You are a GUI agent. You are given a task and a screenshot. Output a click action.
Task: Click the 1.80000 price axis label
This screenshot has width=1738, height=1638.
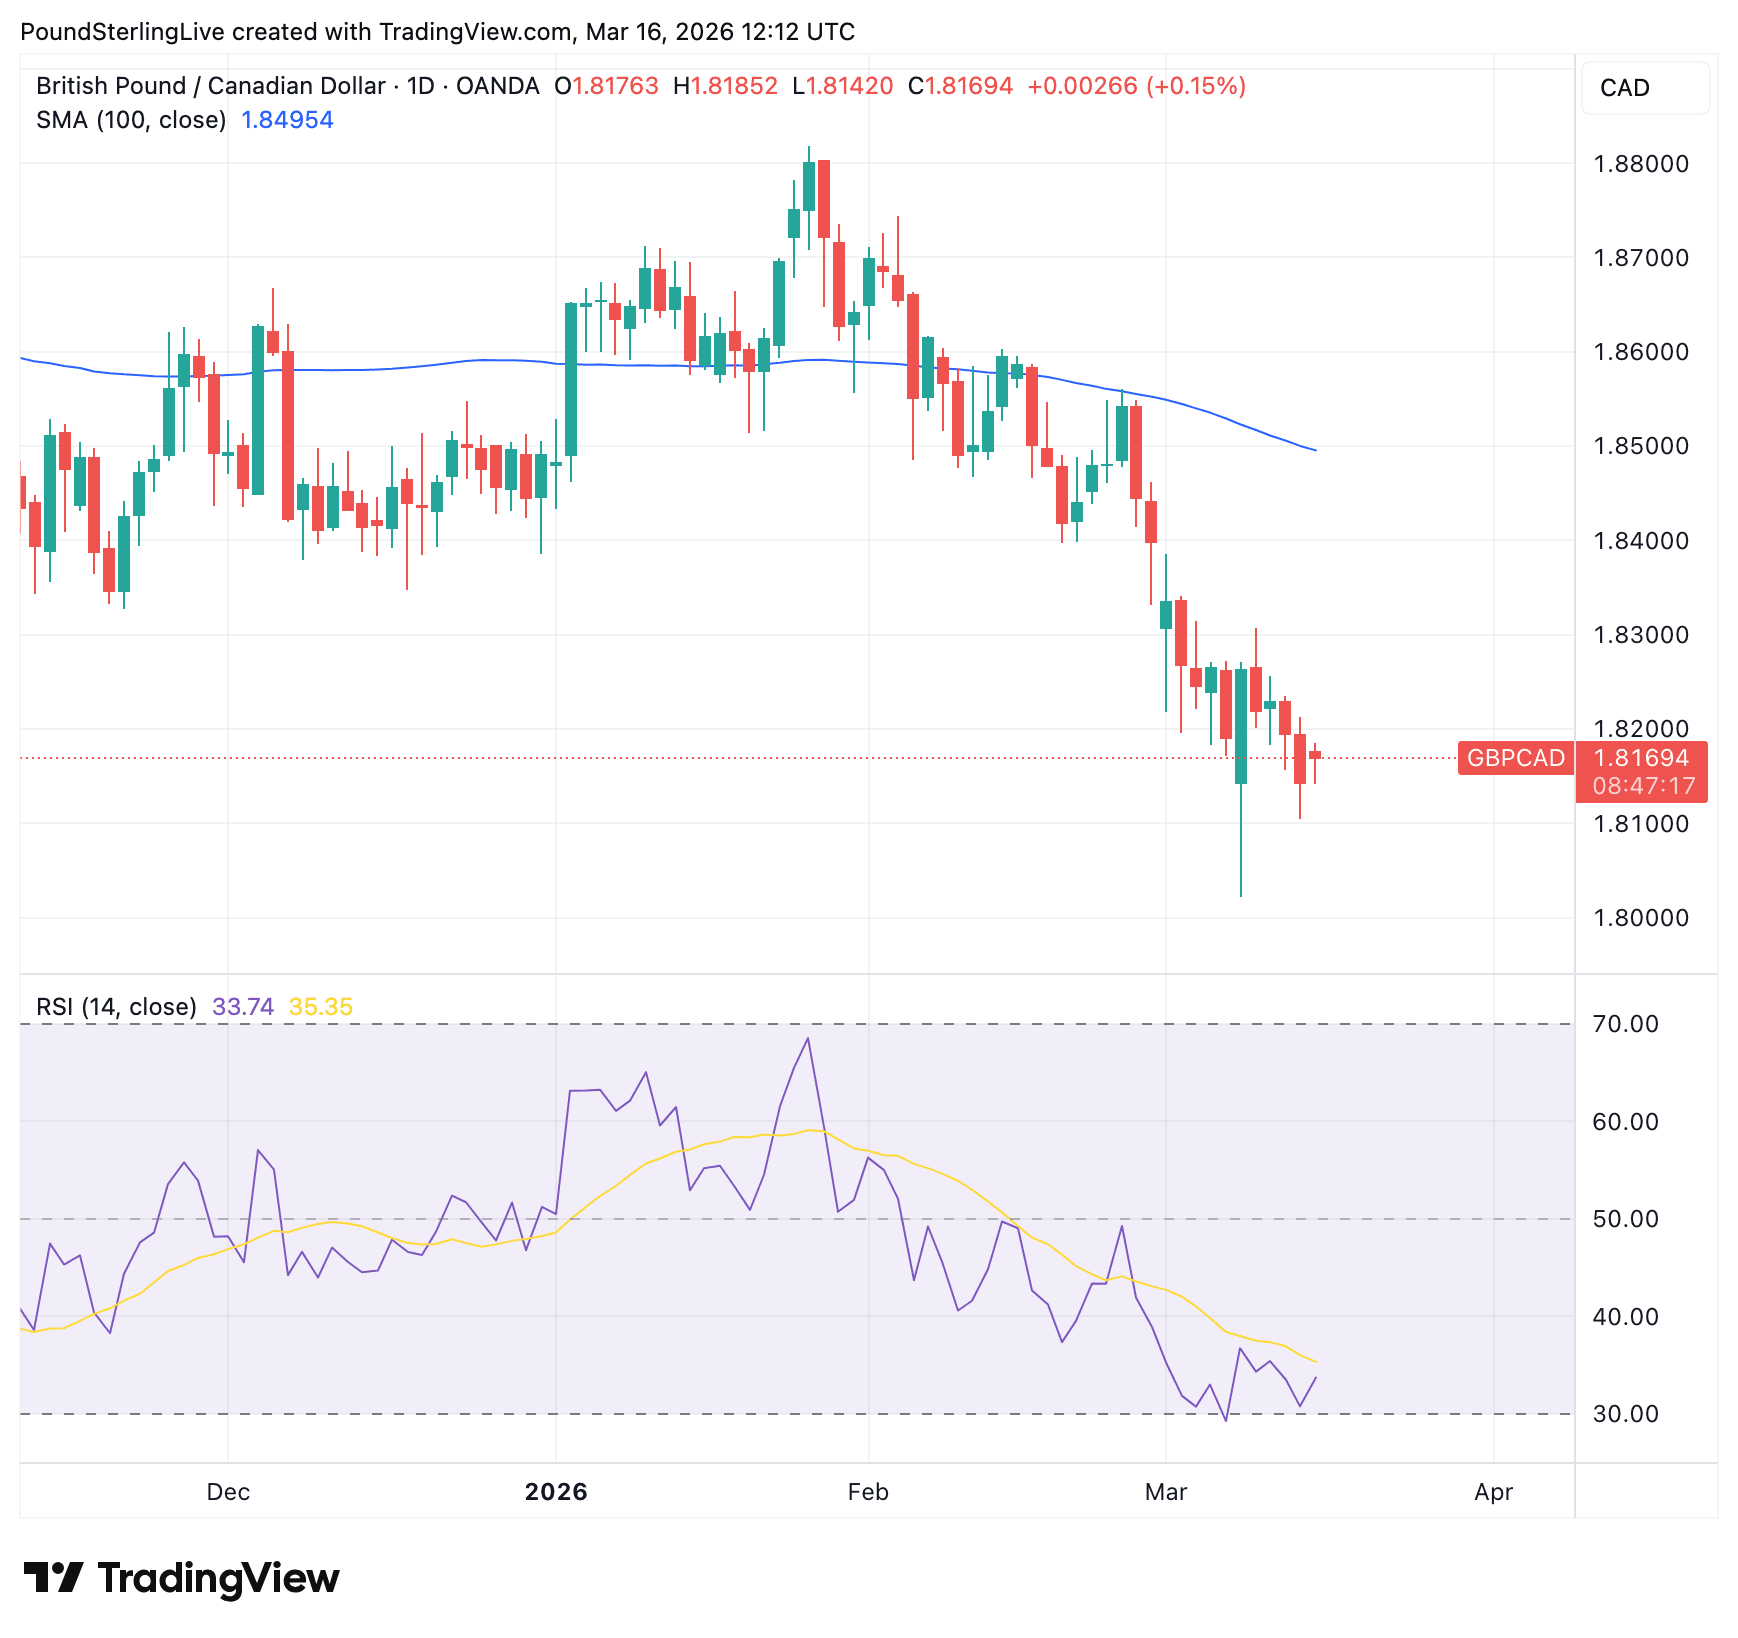coord(1640,918)
